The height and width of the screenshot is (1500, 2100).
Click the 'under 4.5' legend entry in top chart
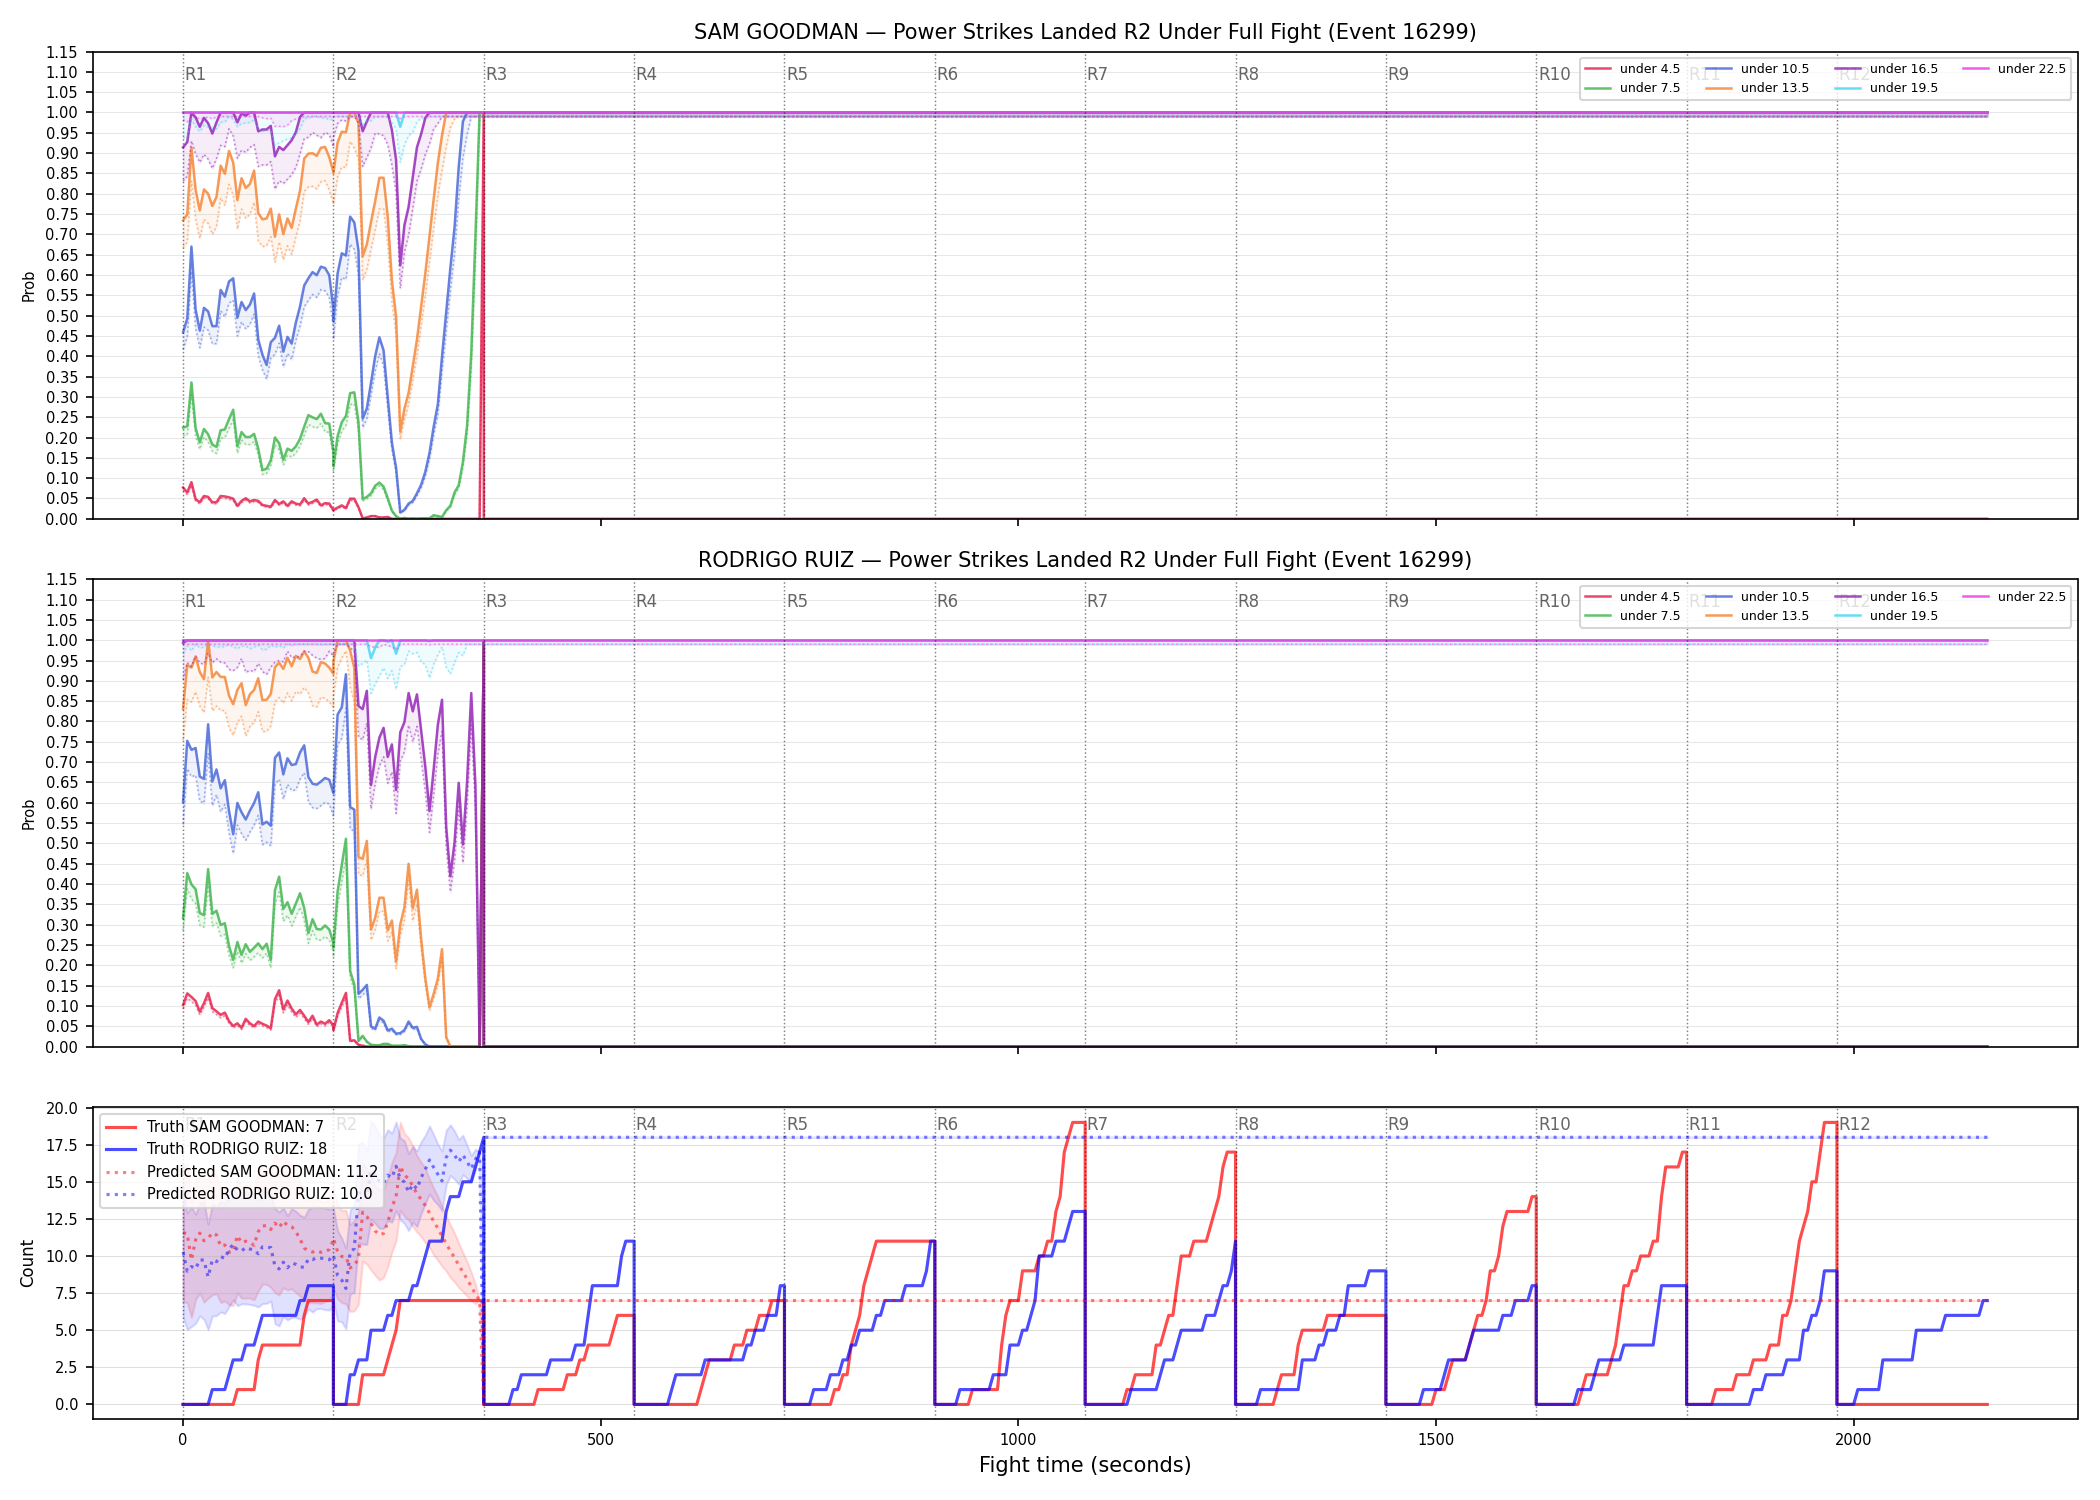pyautogui.click(x=1632, y=69)
